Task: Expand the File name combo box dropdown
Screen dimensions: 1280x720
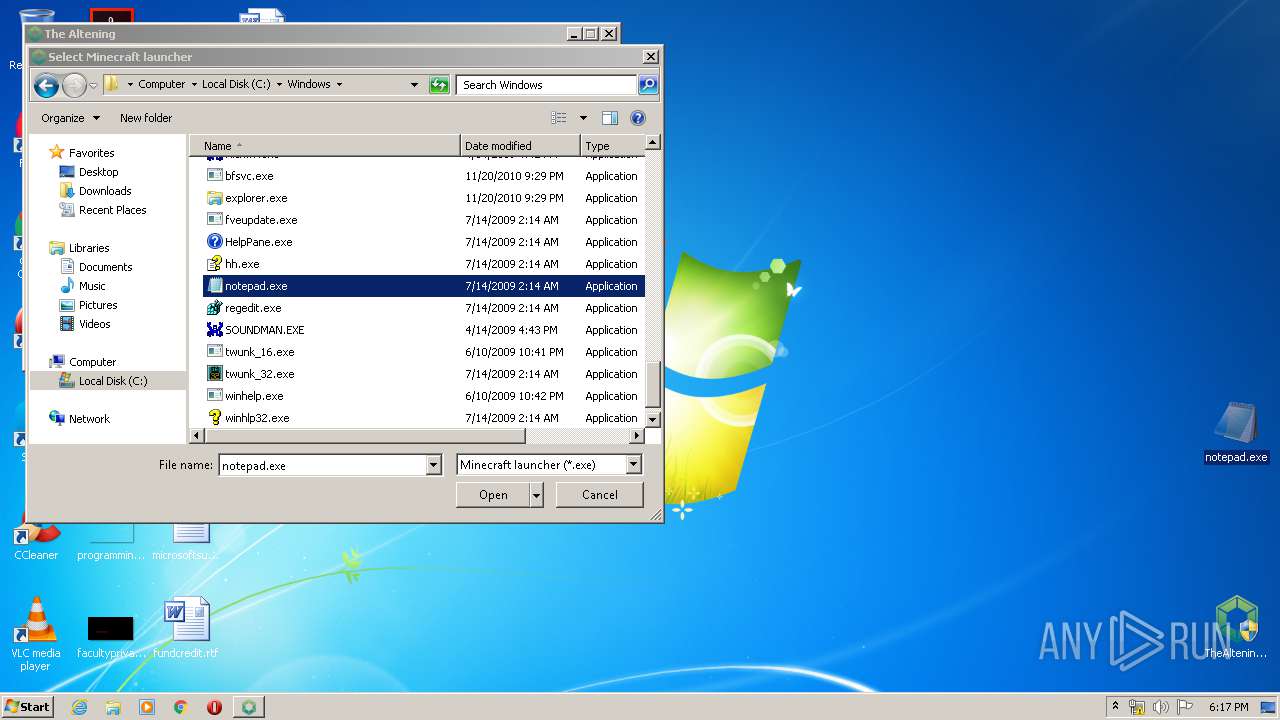Action: tap(433, 465)
